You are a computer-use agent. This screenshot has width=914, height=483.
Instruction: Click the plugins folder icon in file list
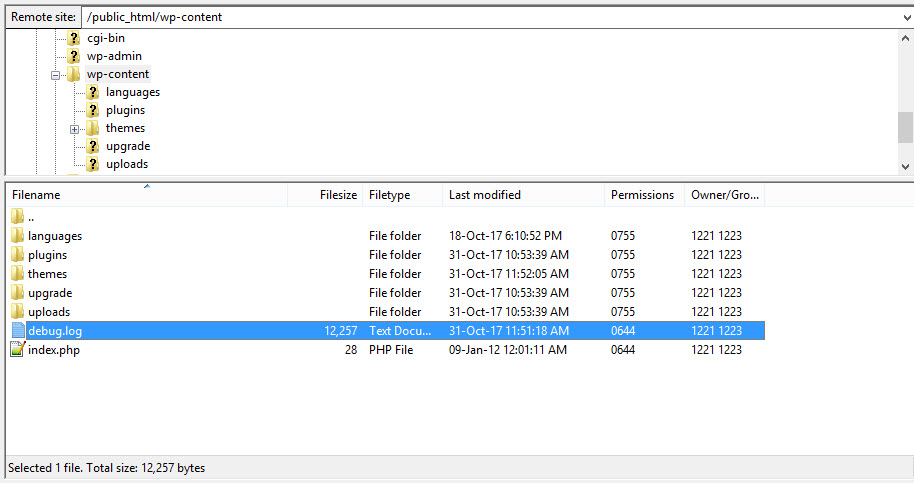point(17,255)
